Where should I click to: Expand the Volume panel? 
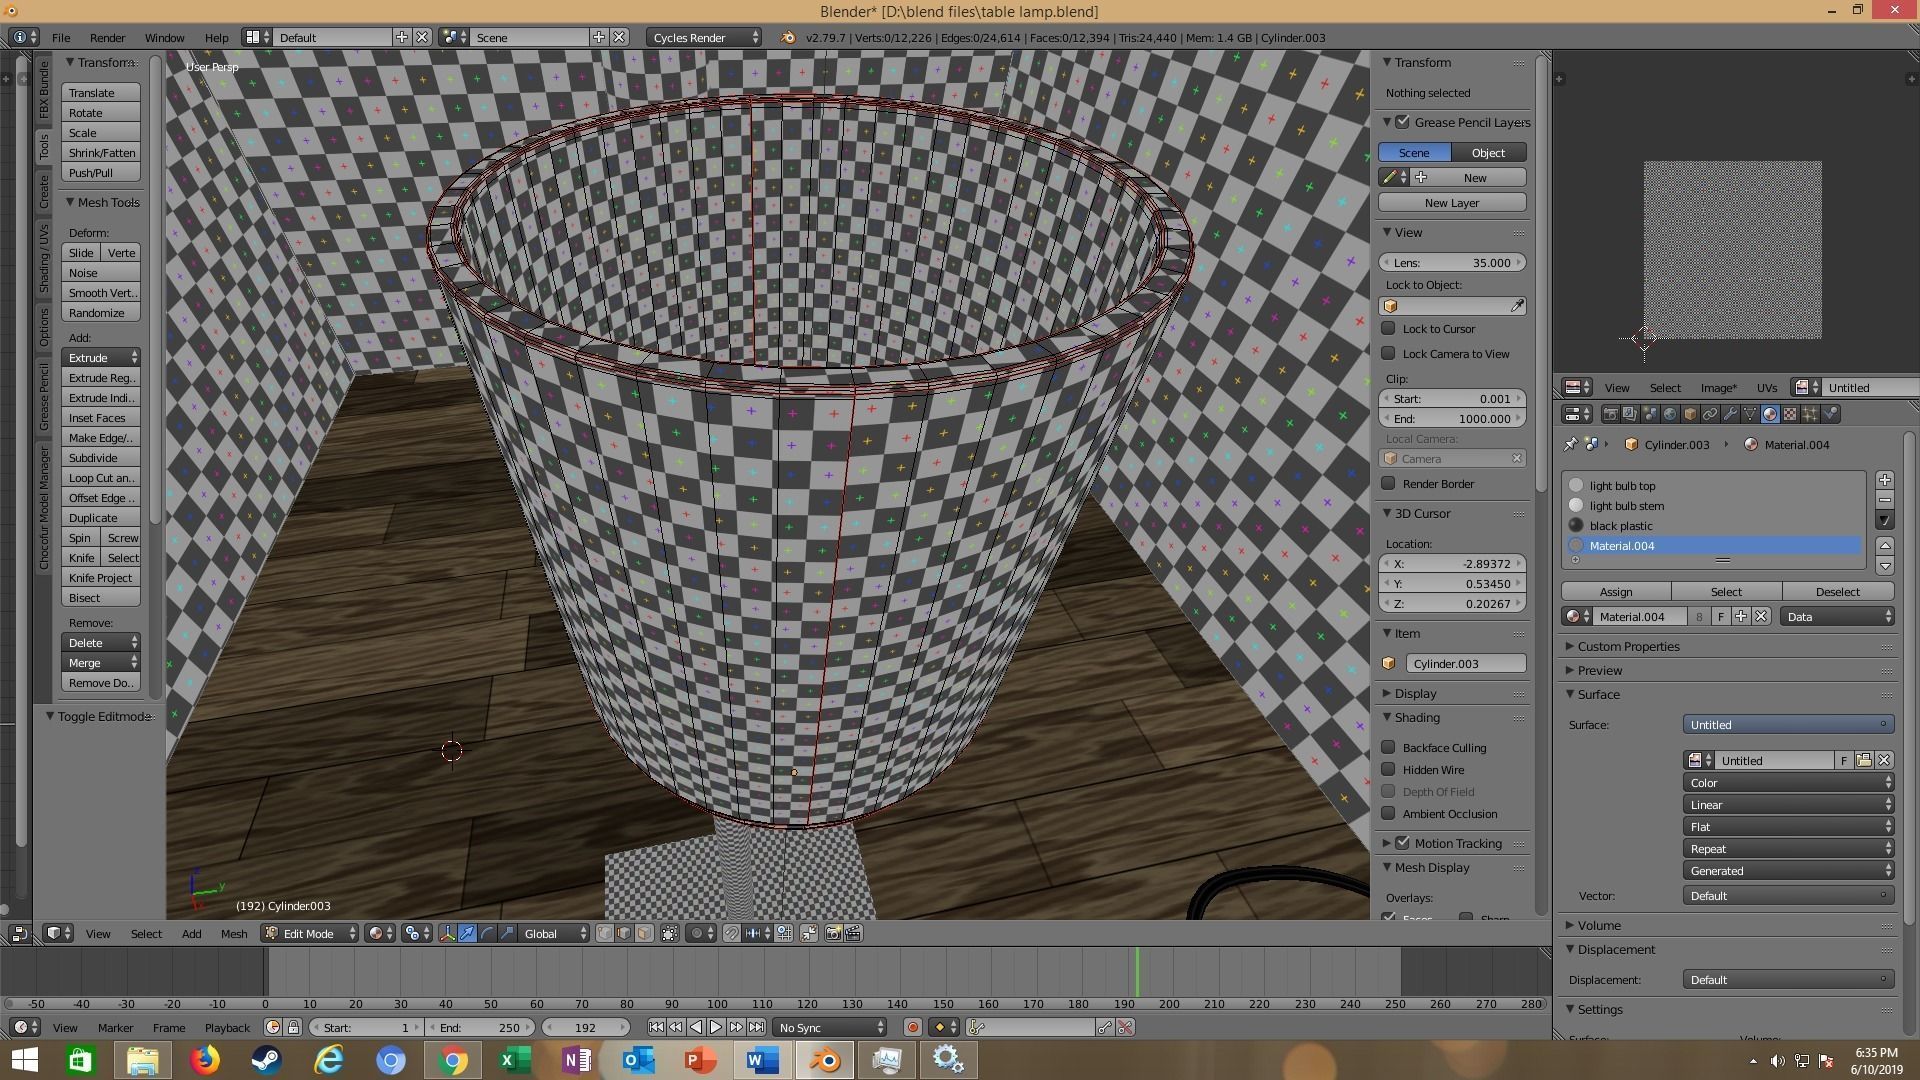[x=1598, y=925]
